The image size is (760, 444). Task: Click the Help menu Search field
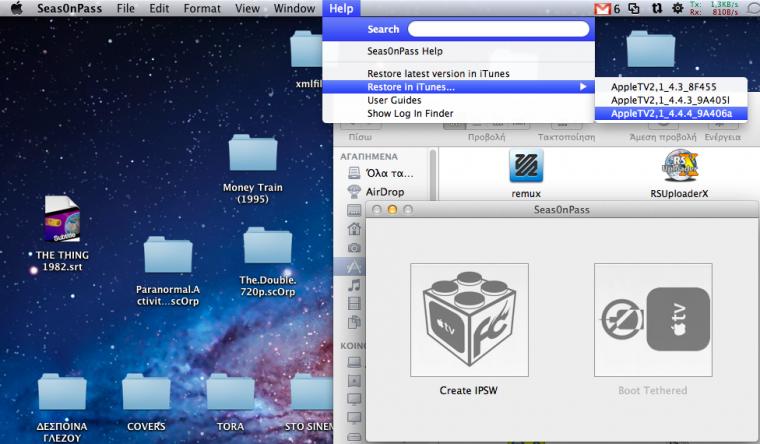point(499,29)
